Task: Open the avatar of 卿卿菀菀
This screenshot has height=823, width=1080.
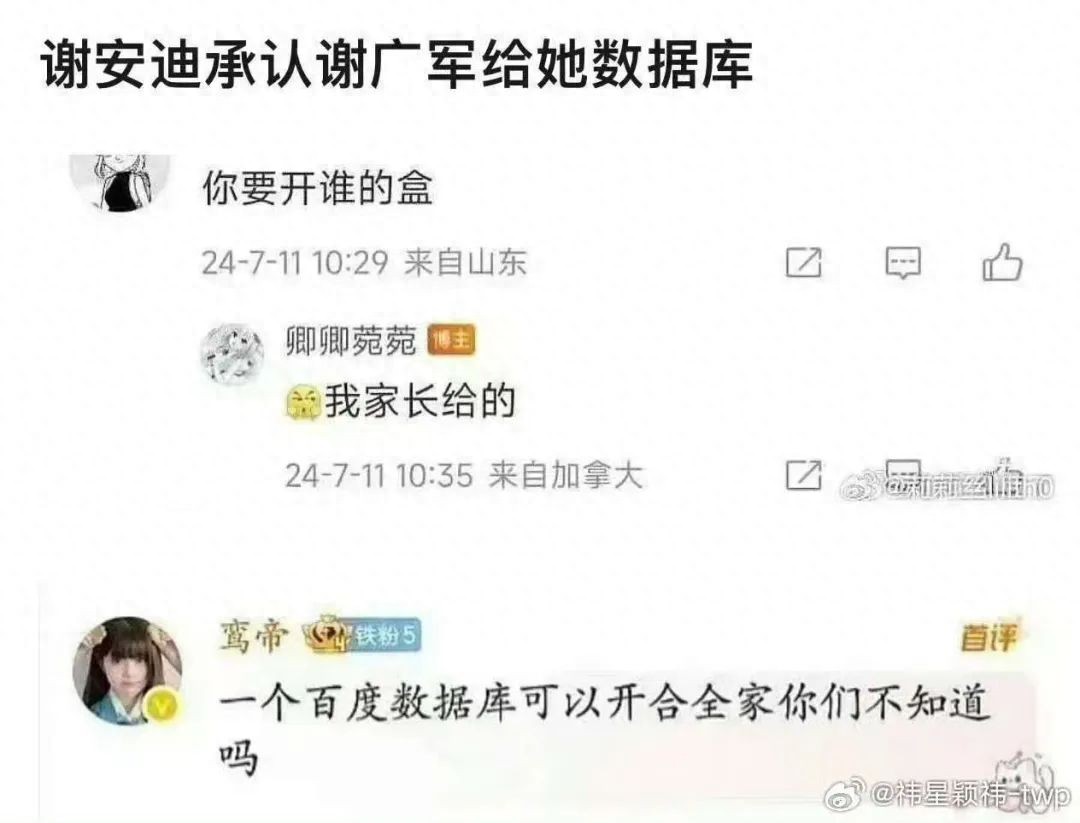Action: [x=233, y=353]
